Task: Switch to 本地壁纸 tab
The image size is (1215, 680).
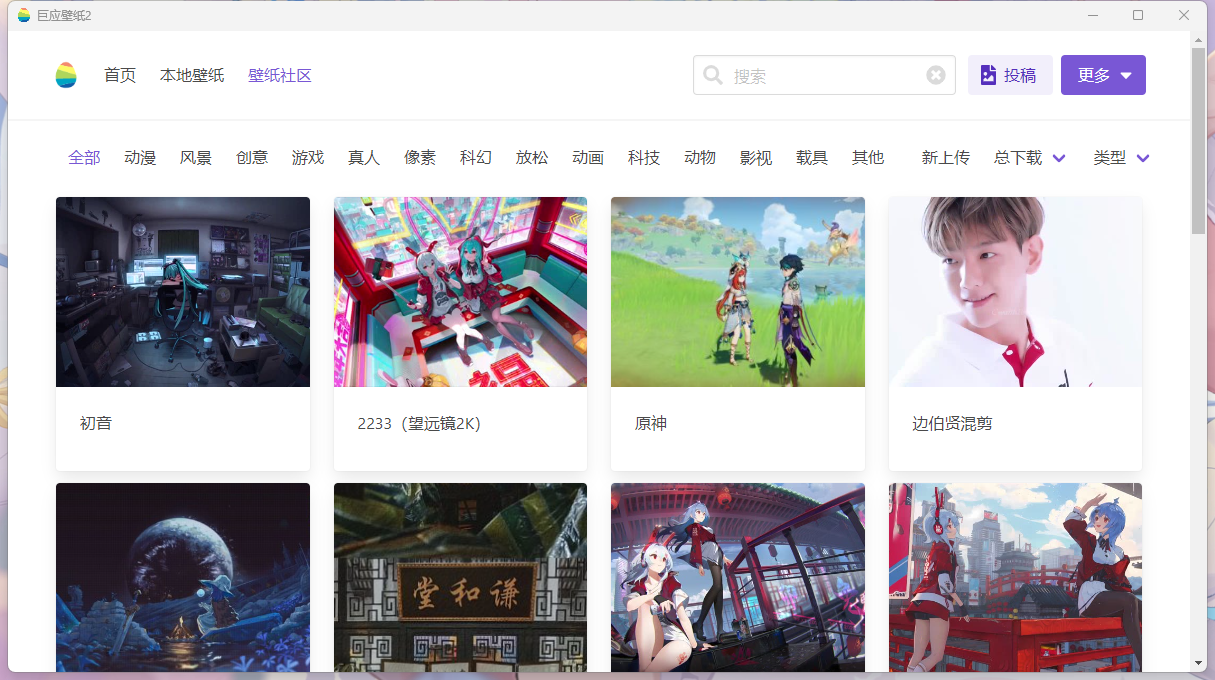Action: click(x=192, y=75)
